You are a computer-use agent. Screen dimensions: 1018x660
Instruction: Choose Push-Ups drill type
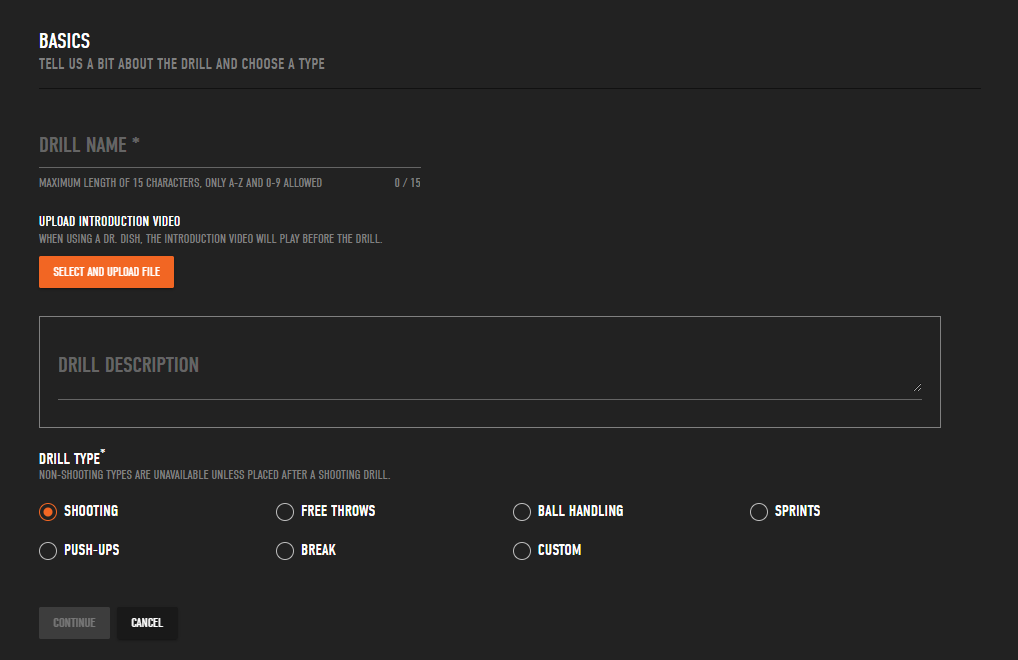click(48, 551)
